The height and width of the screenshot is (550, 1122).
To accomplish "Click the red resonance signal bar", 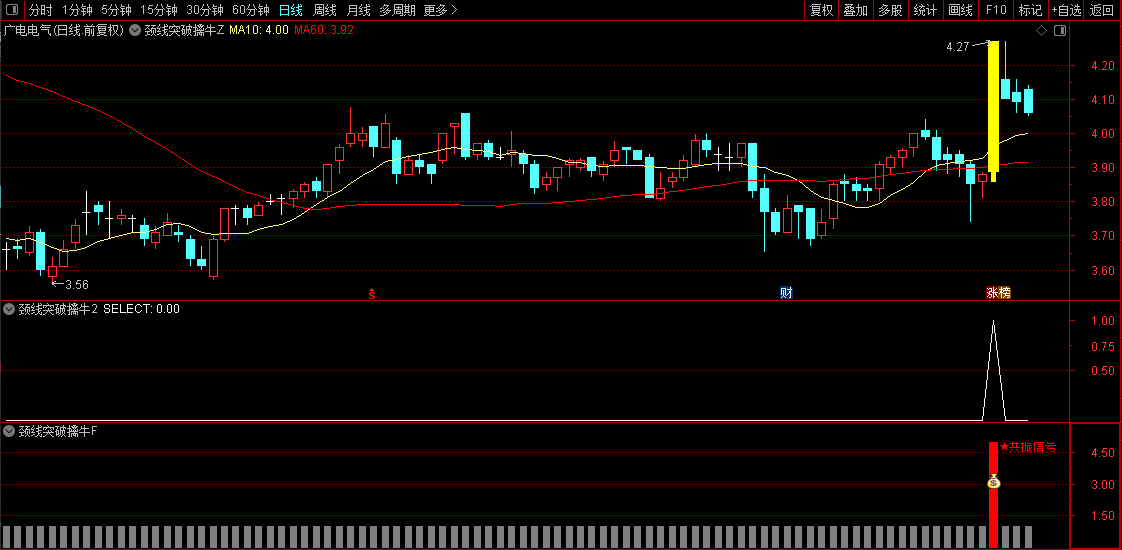I will click(993, 495).
